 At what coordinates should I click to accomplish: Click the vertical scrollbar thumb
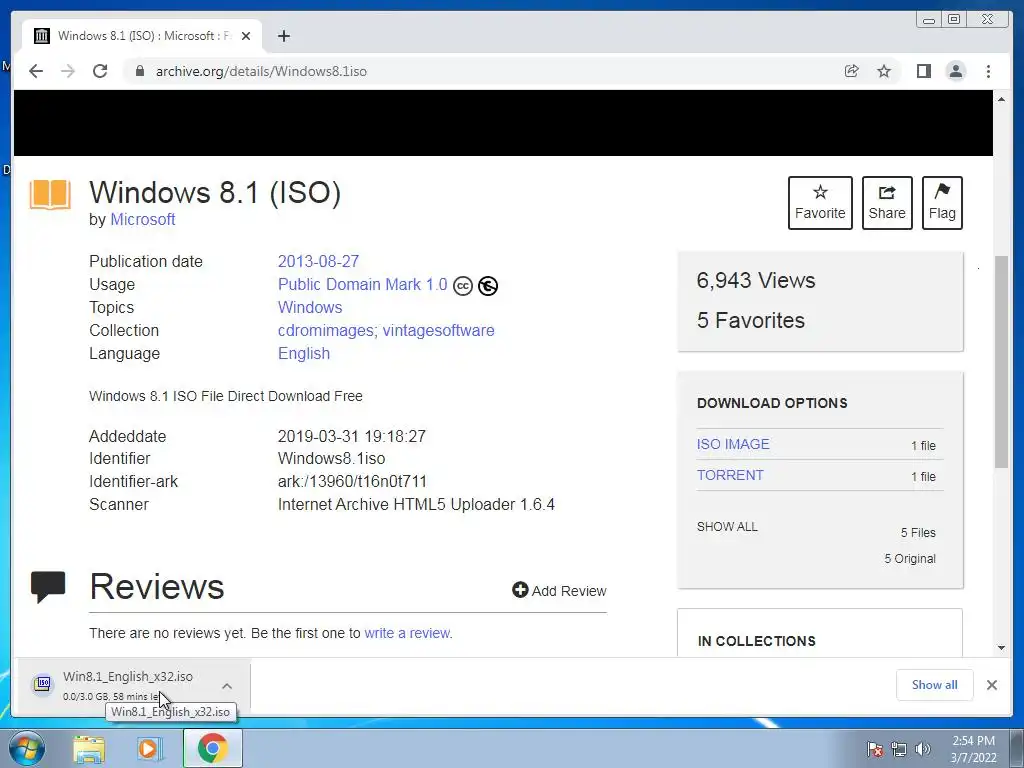(x=1001, y=362)
